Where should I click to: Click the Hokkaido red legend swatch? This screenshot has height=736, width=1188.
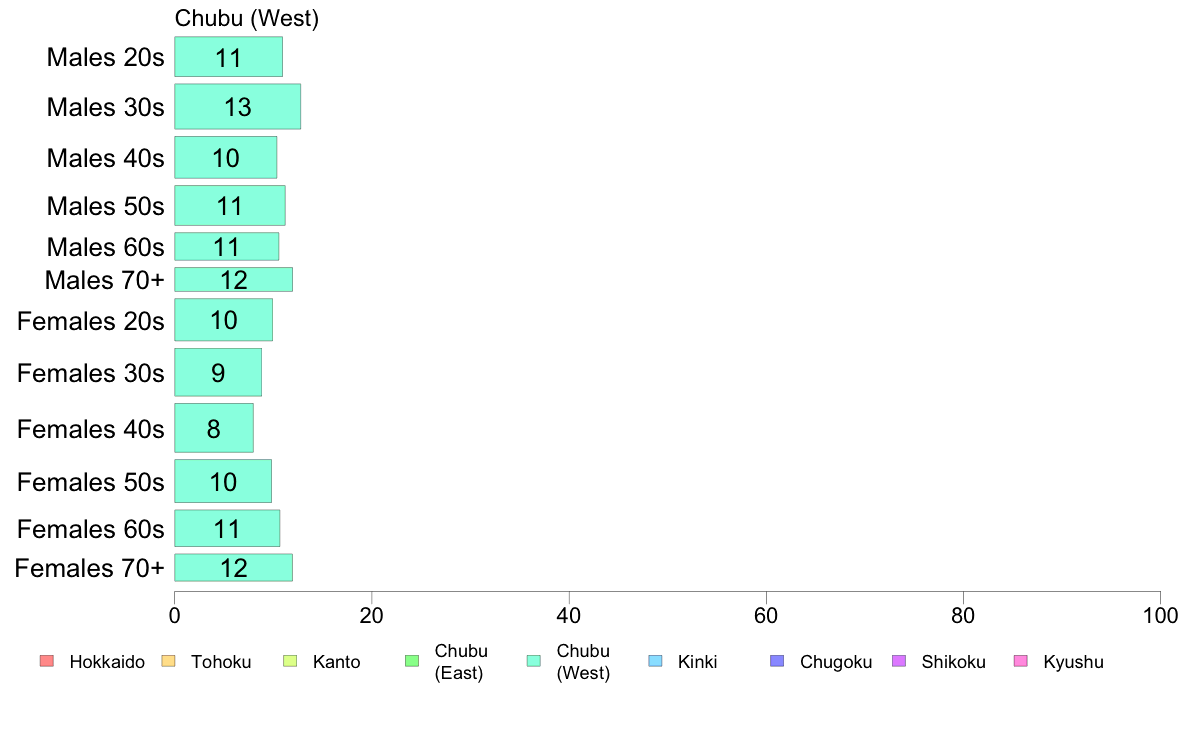click(47, 661)
